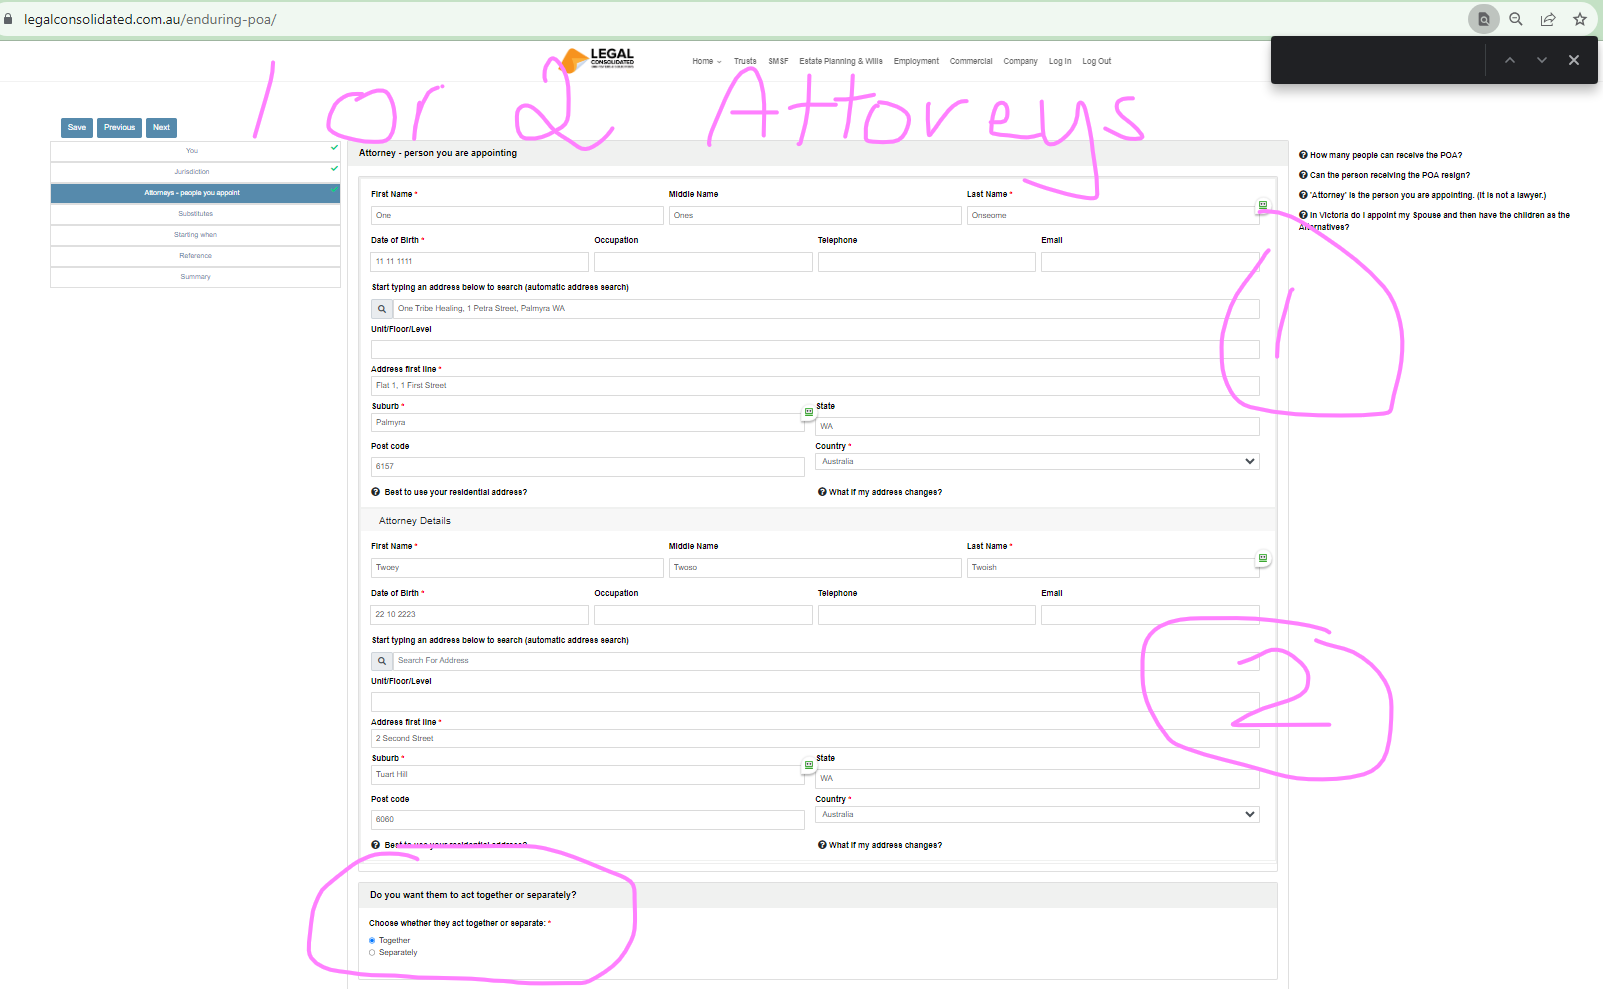Screen dimensions: 1603x989
Task: Go to the Starting when step
Action: tap(195, 235)
